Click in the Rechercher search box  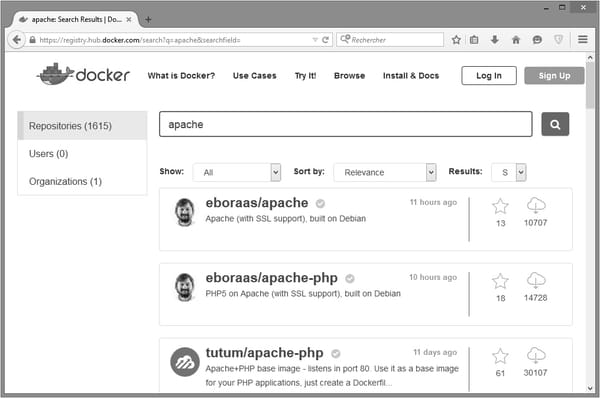pos(390,39)
